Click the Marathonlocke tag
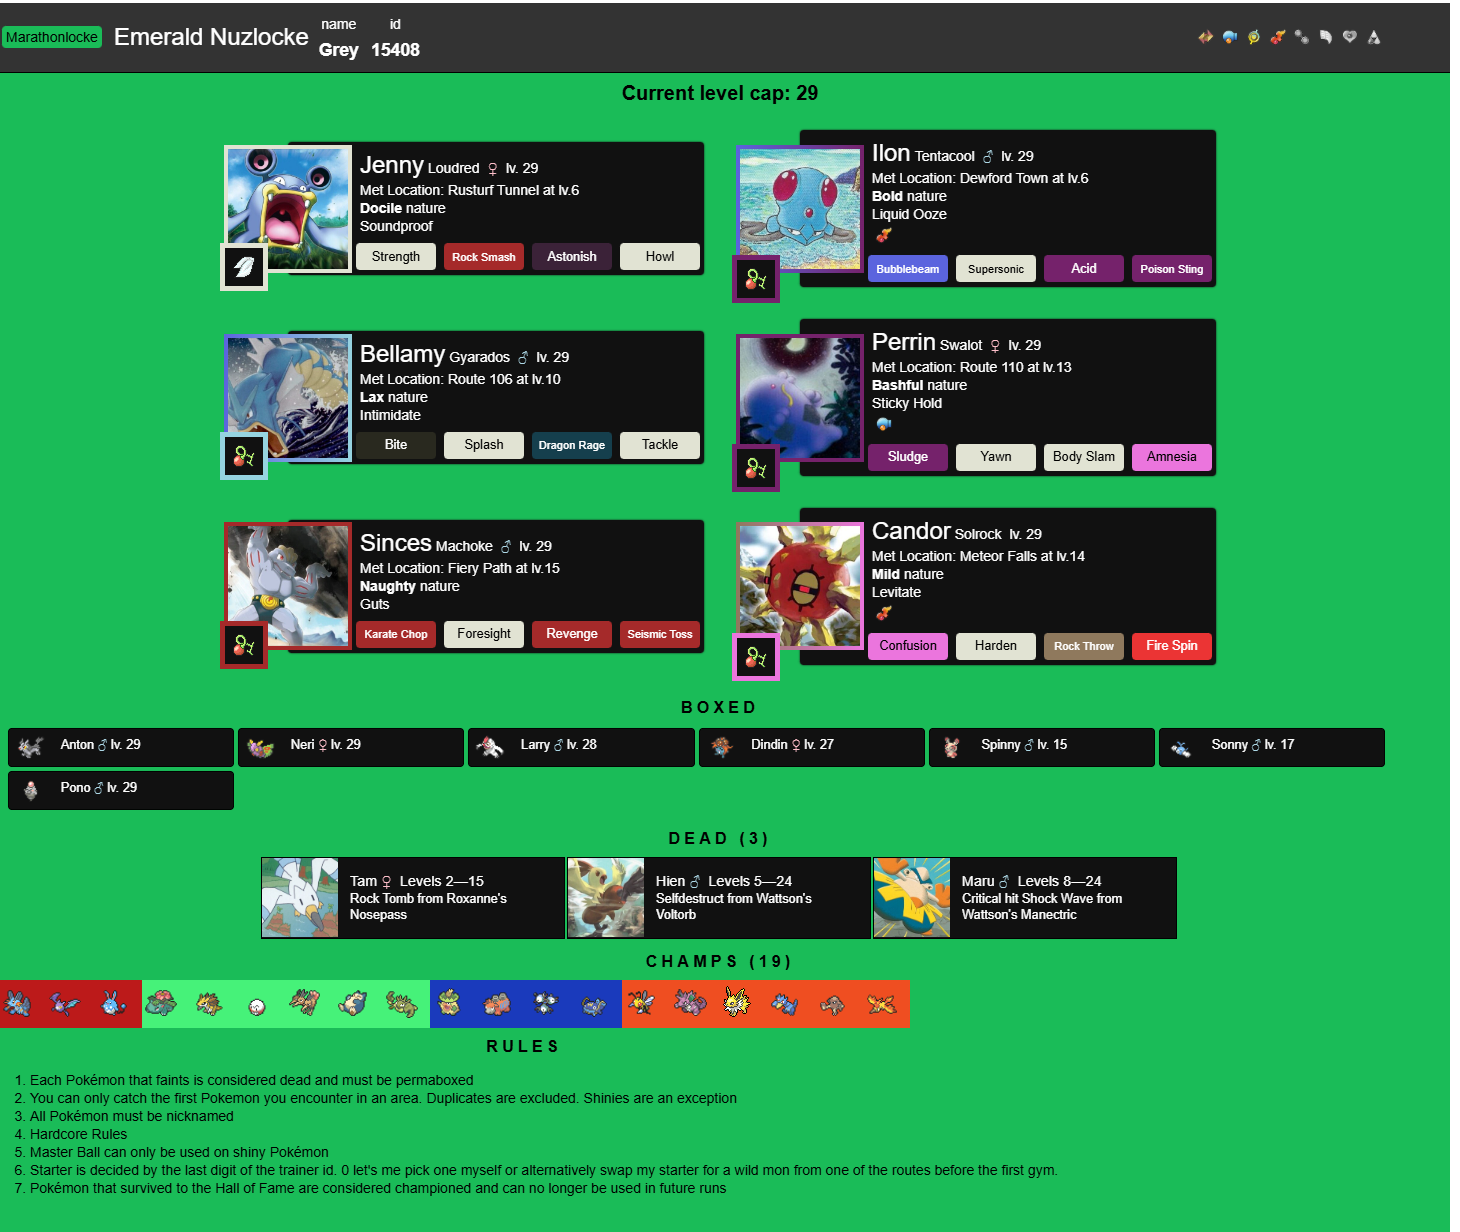The width and height of the screenshot is (1460, 1232). pos(52,37)
